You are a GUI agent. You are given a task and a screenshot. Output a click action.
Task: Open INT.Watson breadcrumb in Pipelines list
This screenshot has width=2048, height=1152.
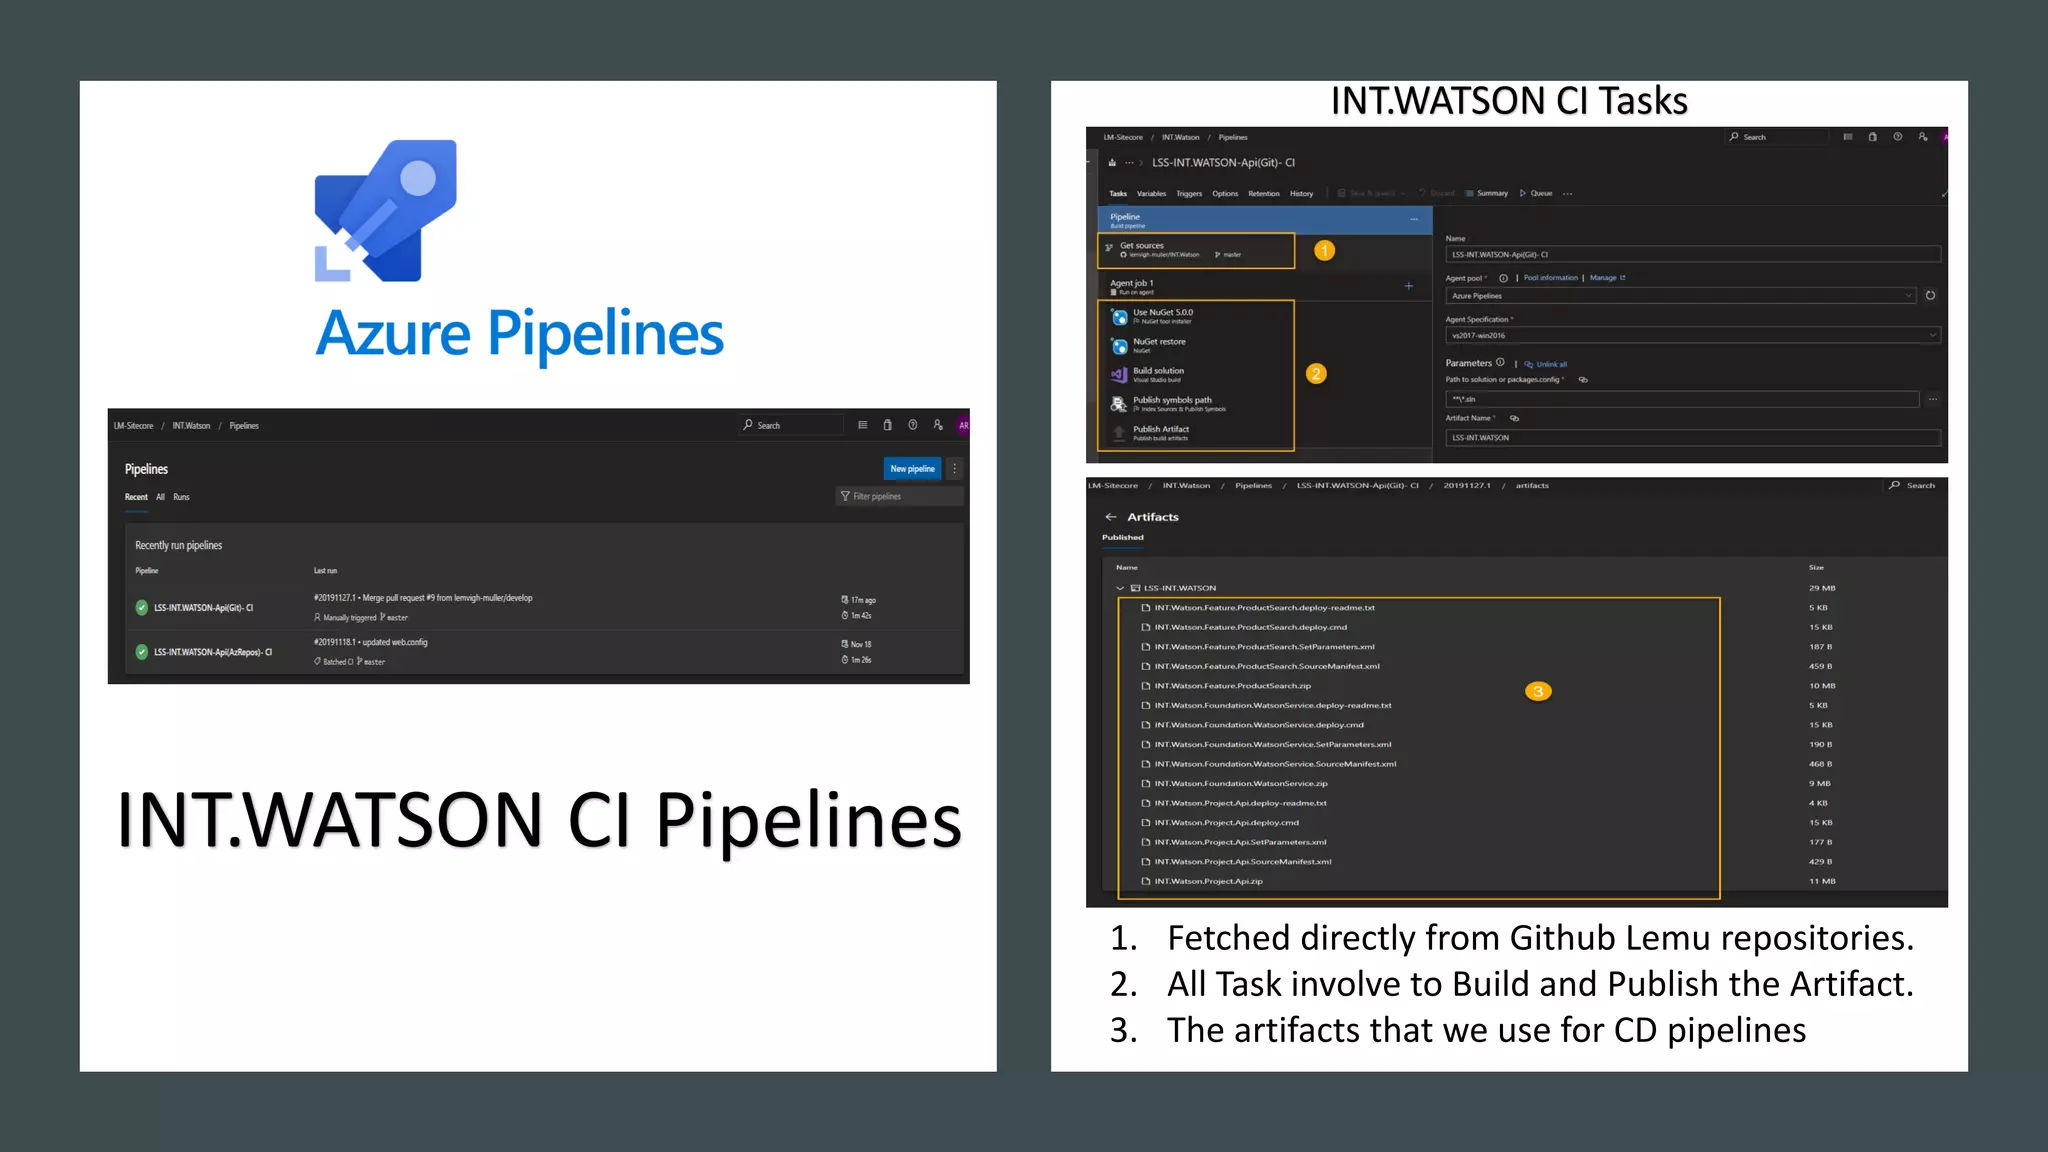click(191, 426)
